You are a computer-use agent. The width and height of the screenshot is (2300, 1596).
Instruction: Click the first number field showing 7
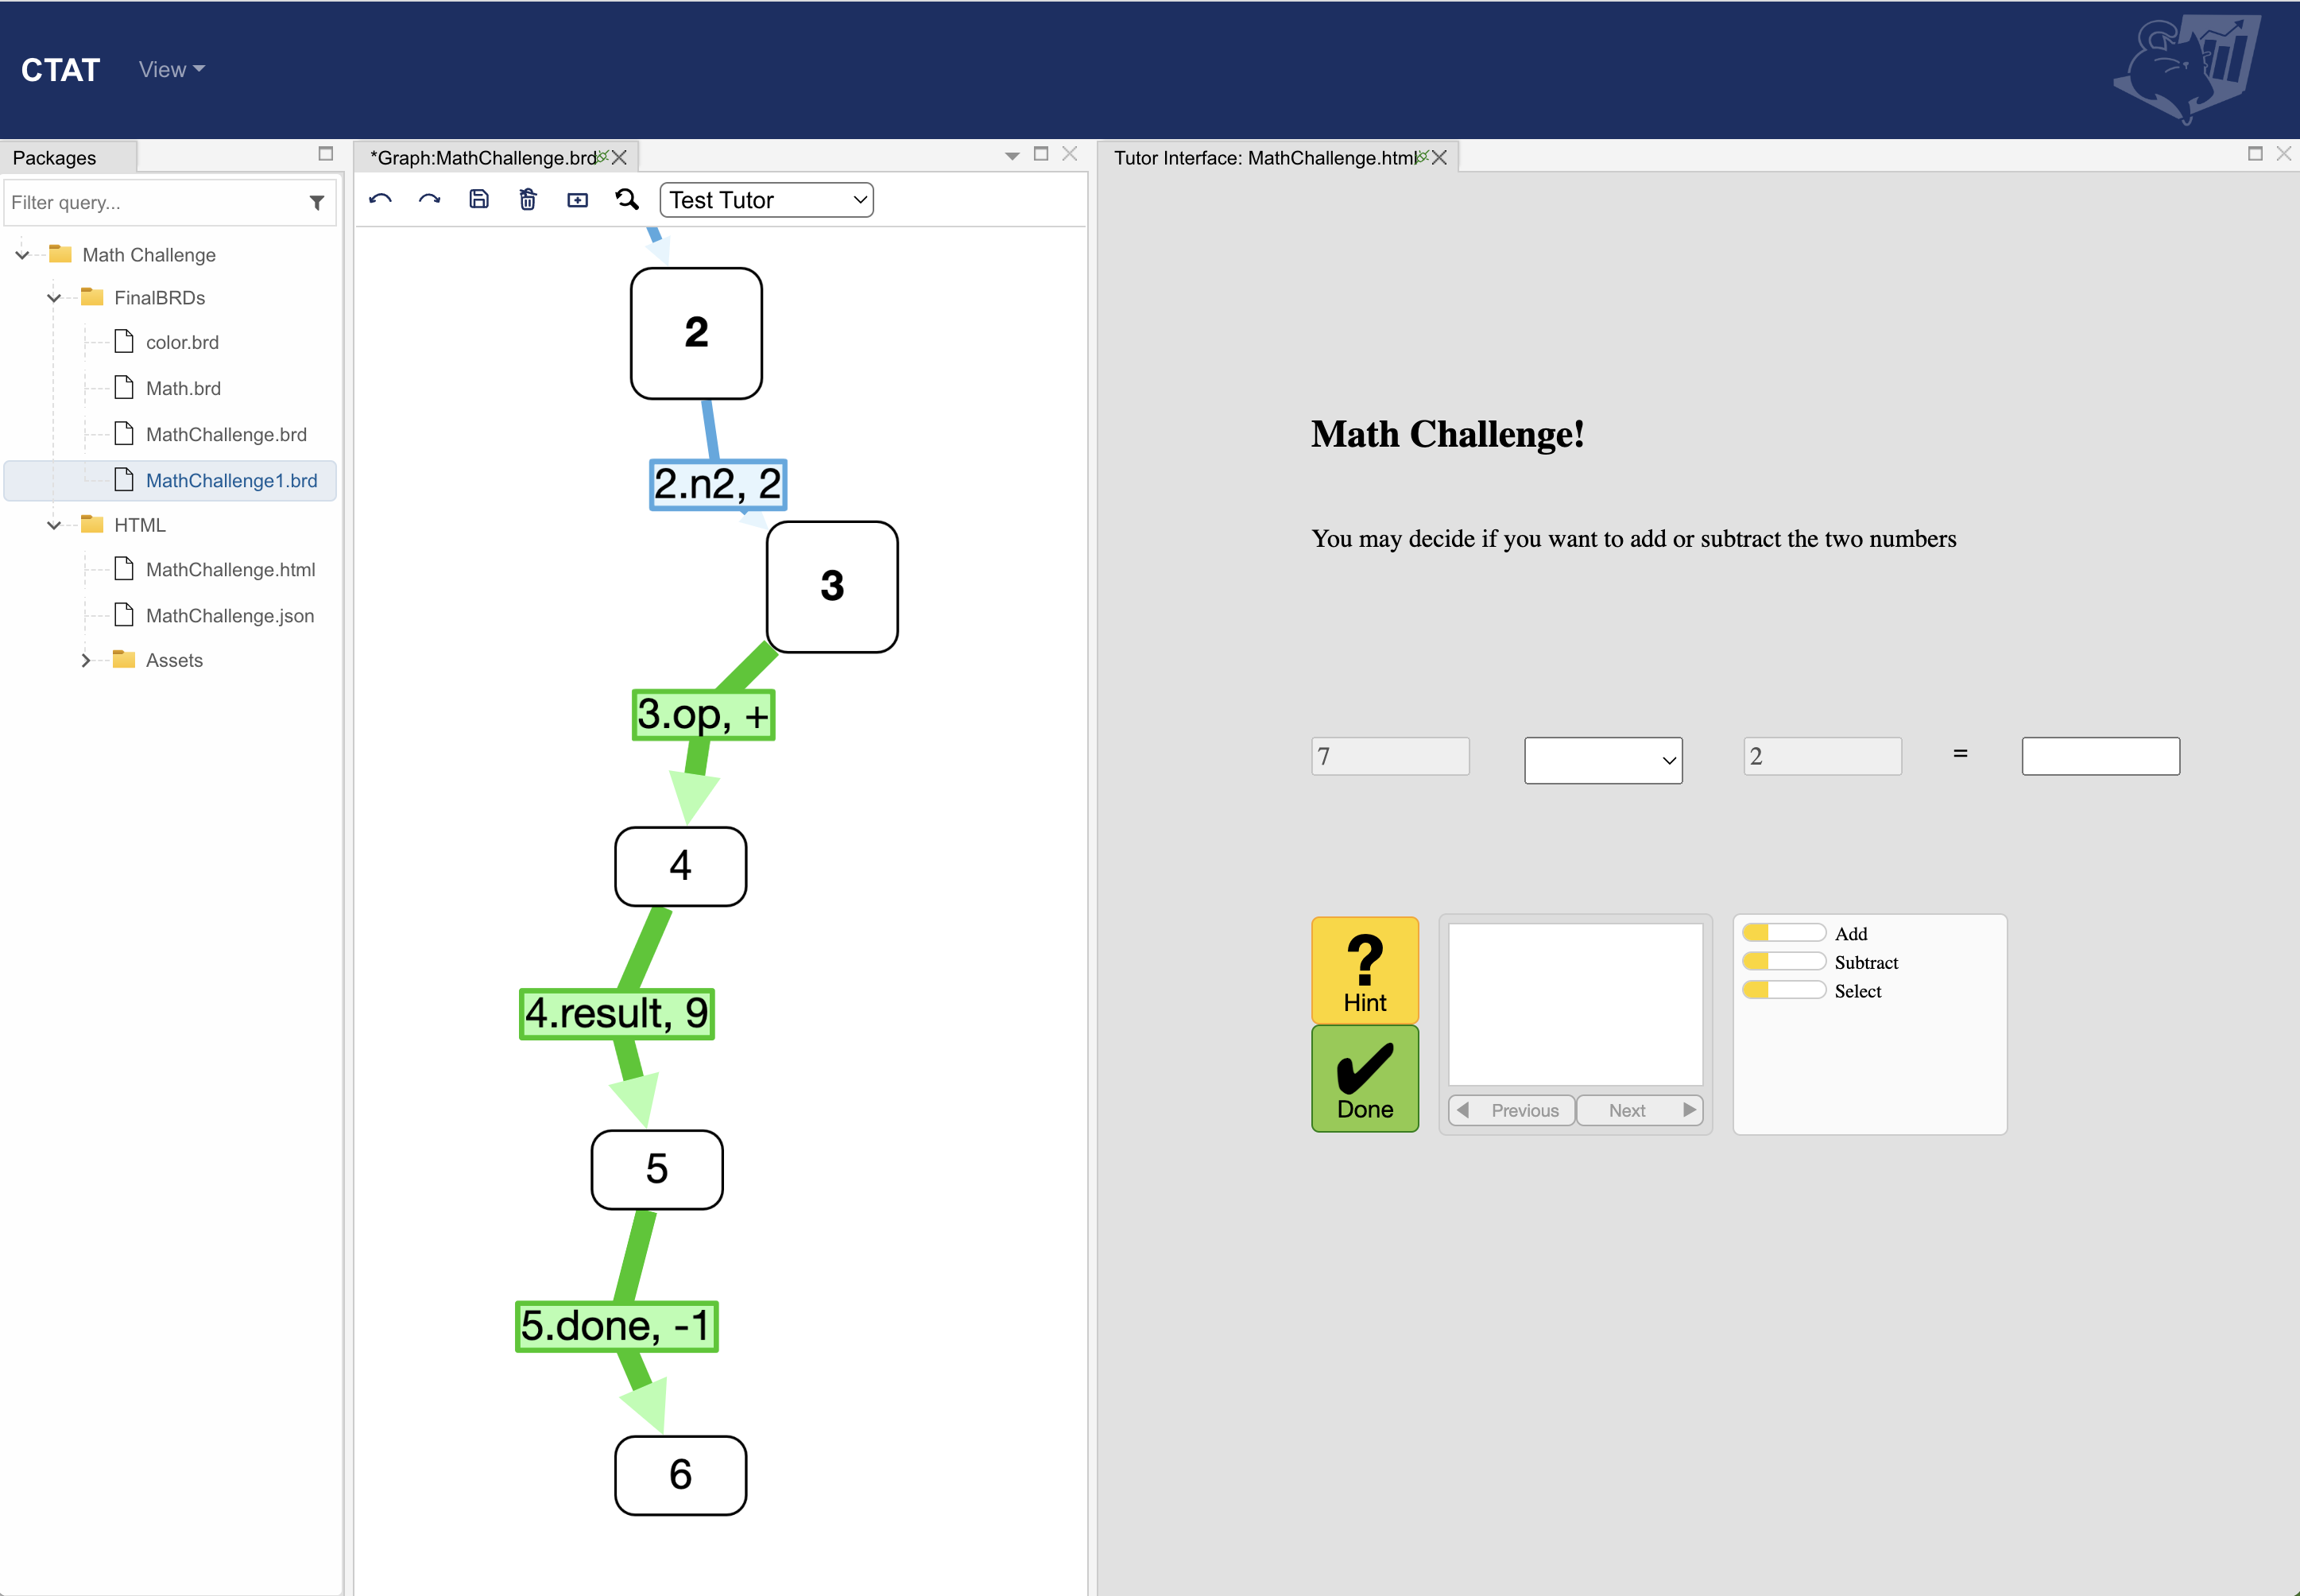[1390, 756]
